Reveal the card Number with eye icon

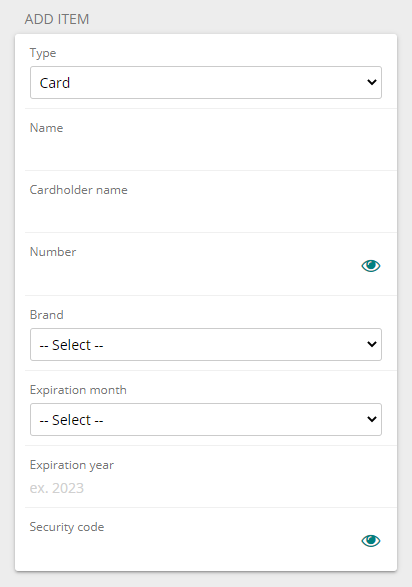pos(370,266)
